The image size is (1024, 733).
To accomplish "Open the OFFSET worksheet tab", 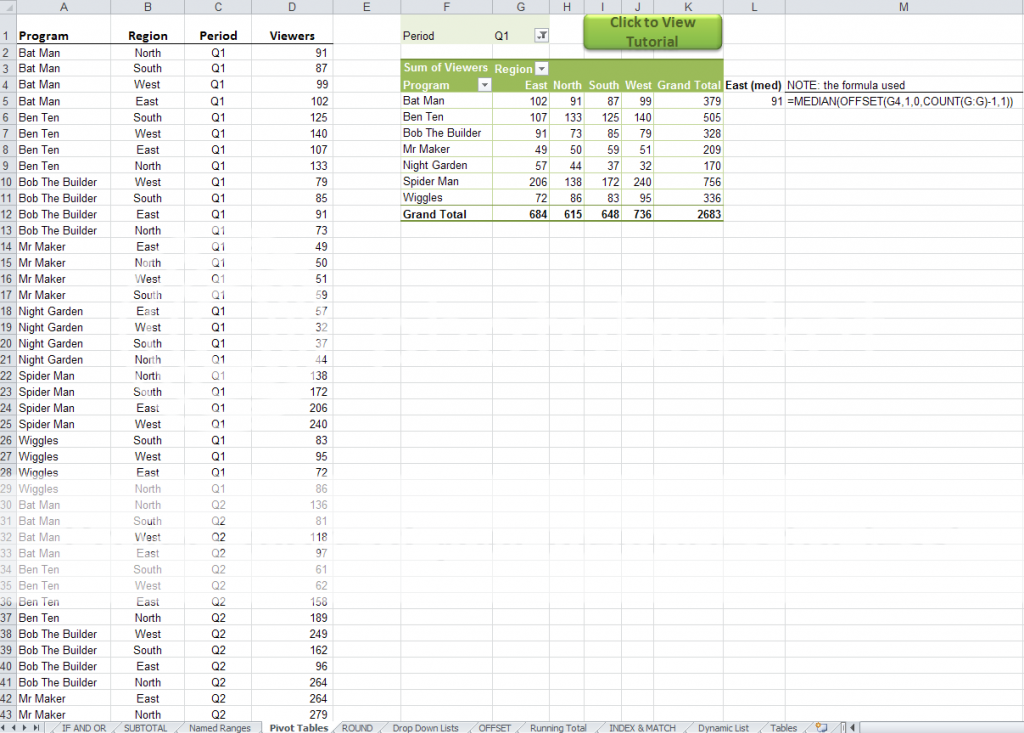I will [x=494, y=727].
